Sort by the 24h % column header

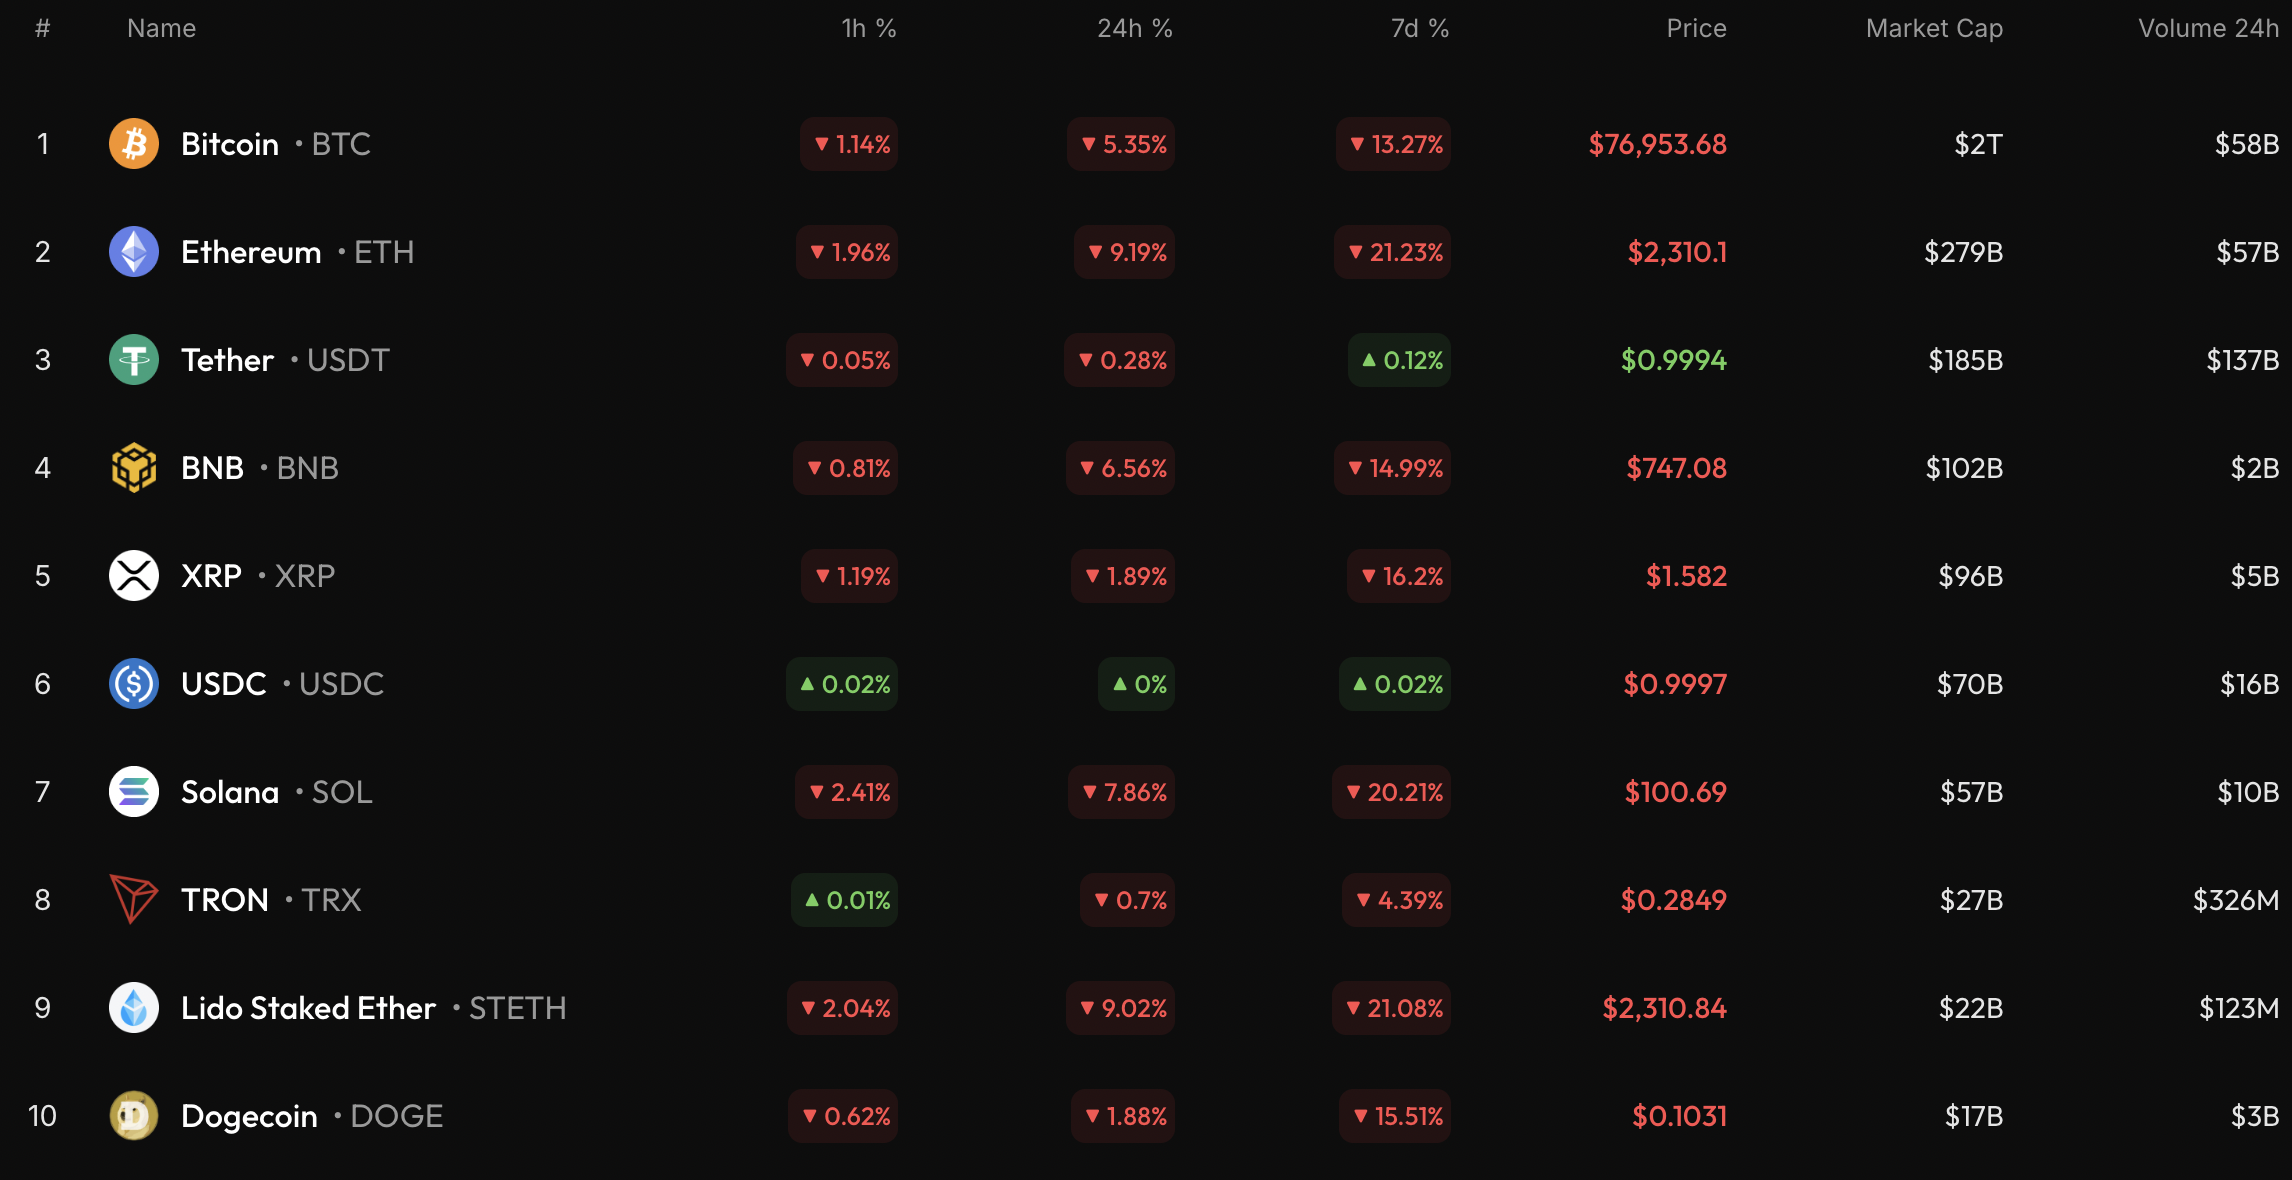pyautogui.click(x=1134, y=28)
